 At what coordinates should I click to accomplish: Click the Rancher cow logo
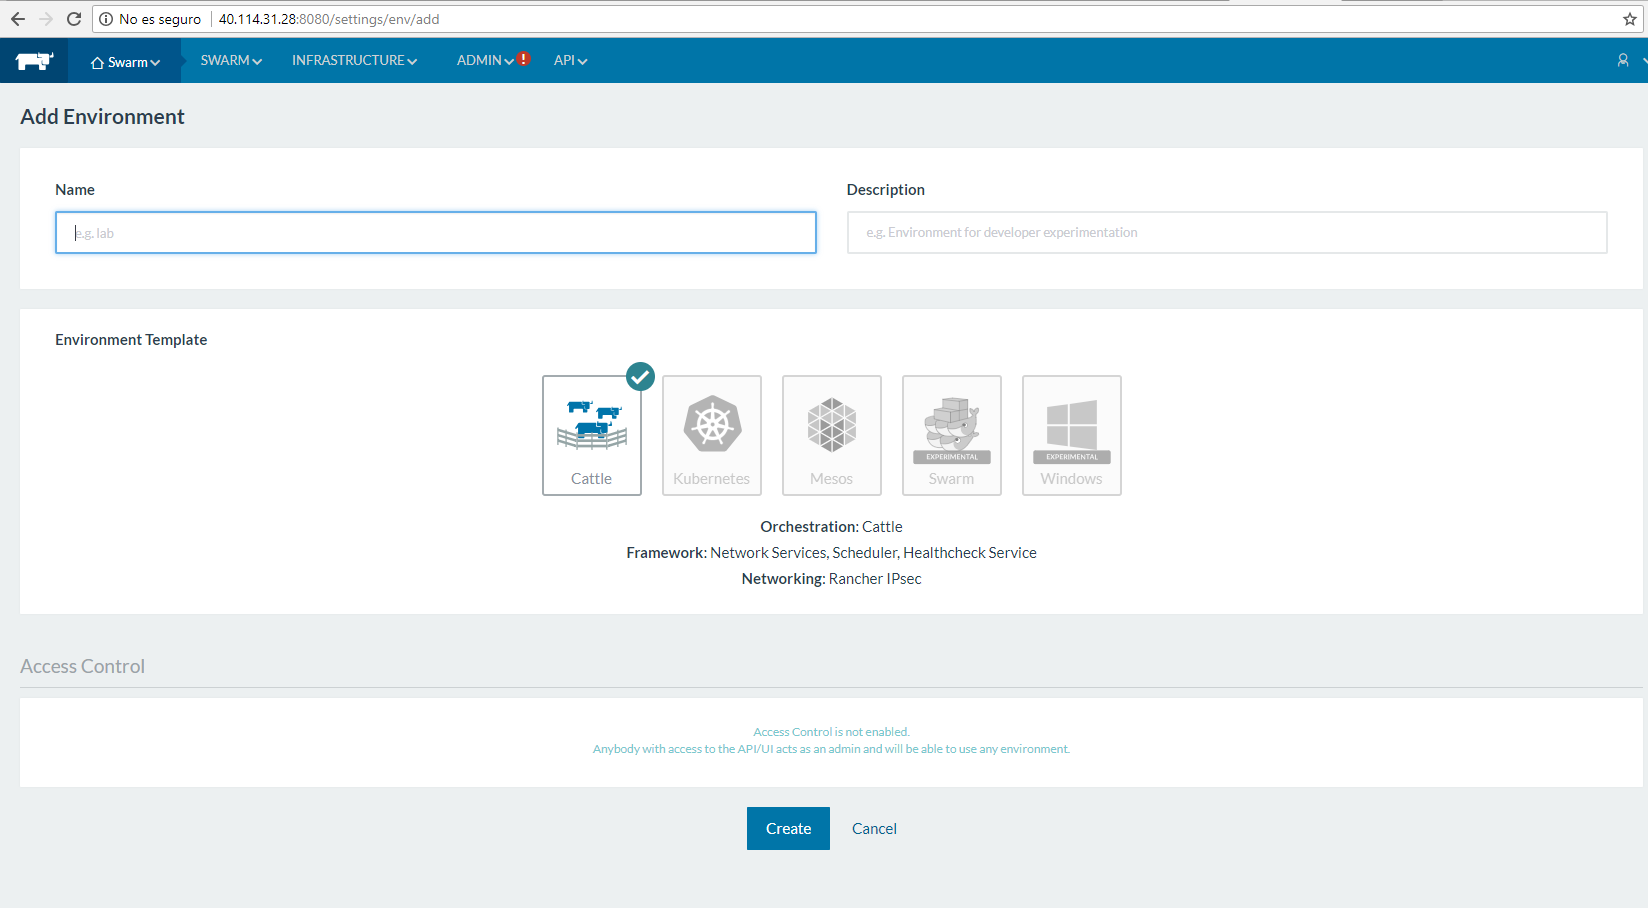(x=34, y=61)
